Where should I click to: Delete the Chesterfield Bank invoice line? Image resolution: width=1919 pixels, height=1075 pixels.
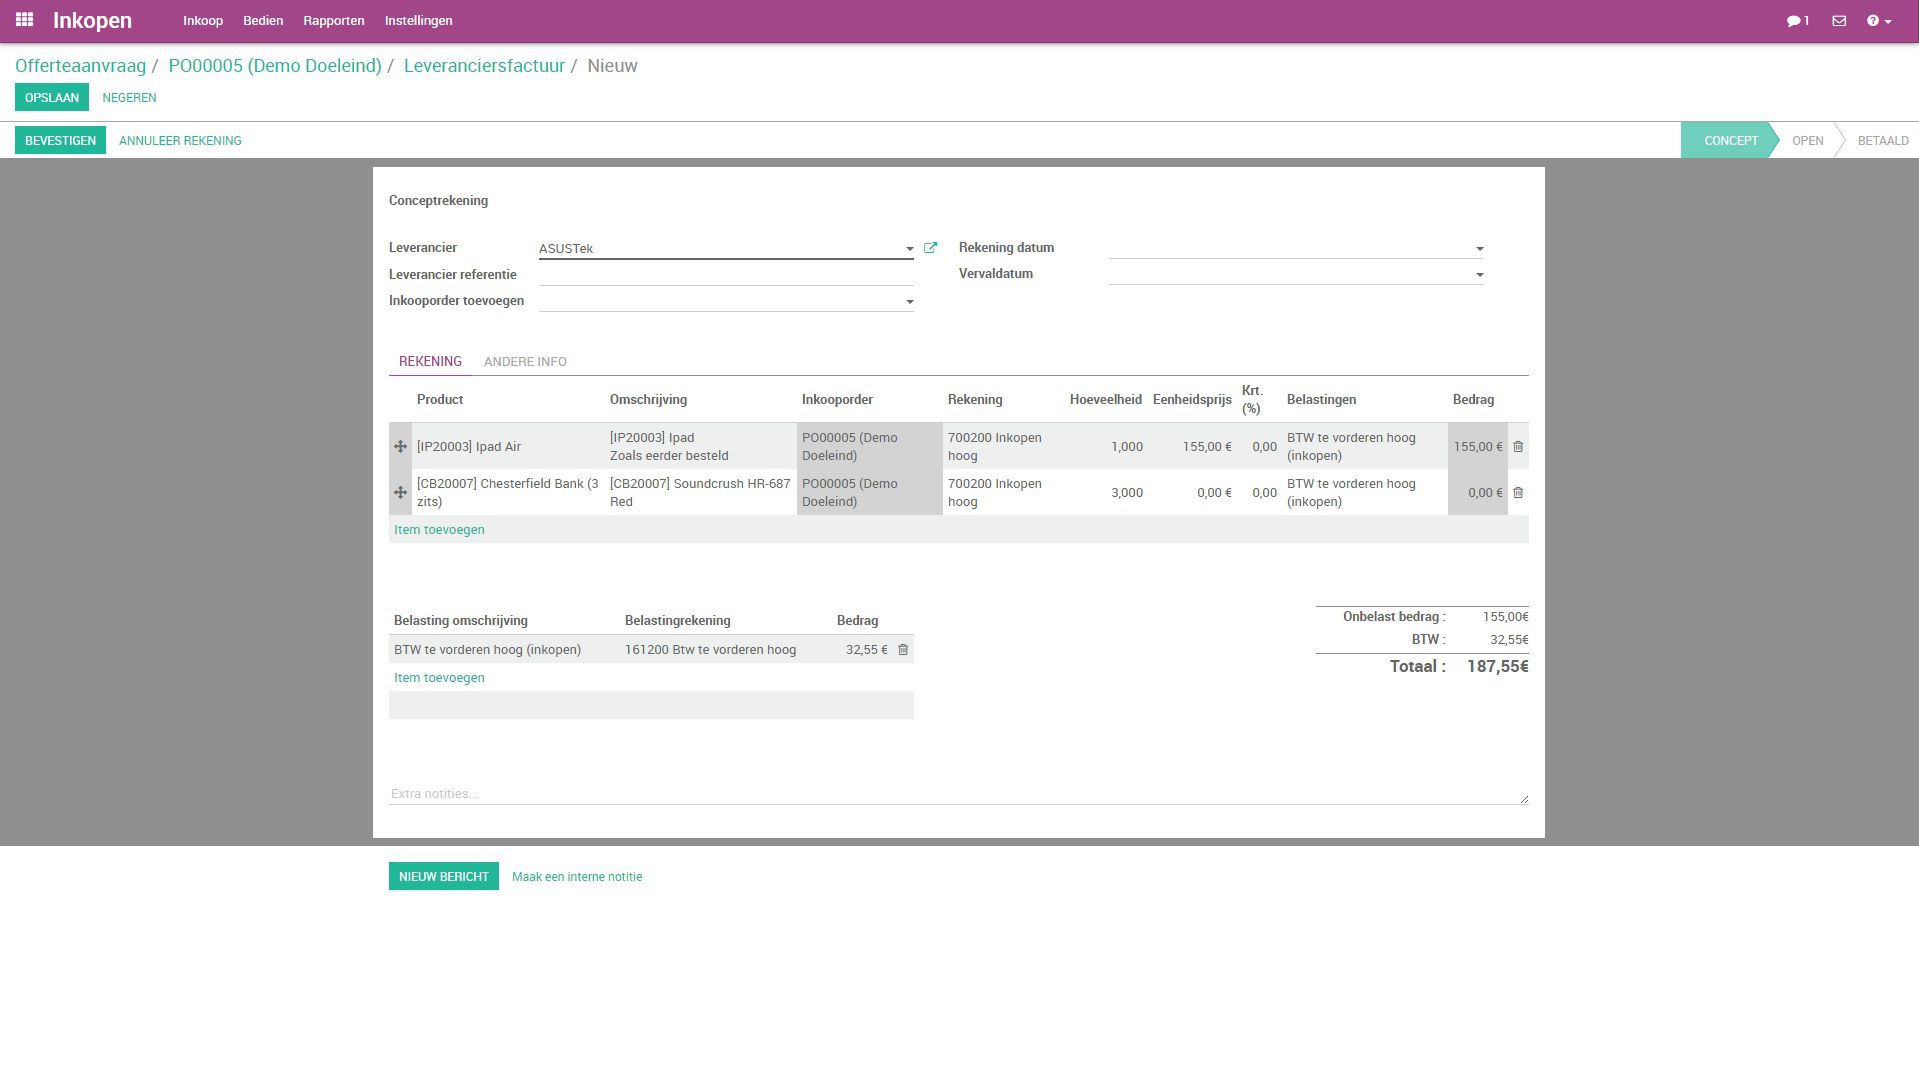coord(1517,493)
